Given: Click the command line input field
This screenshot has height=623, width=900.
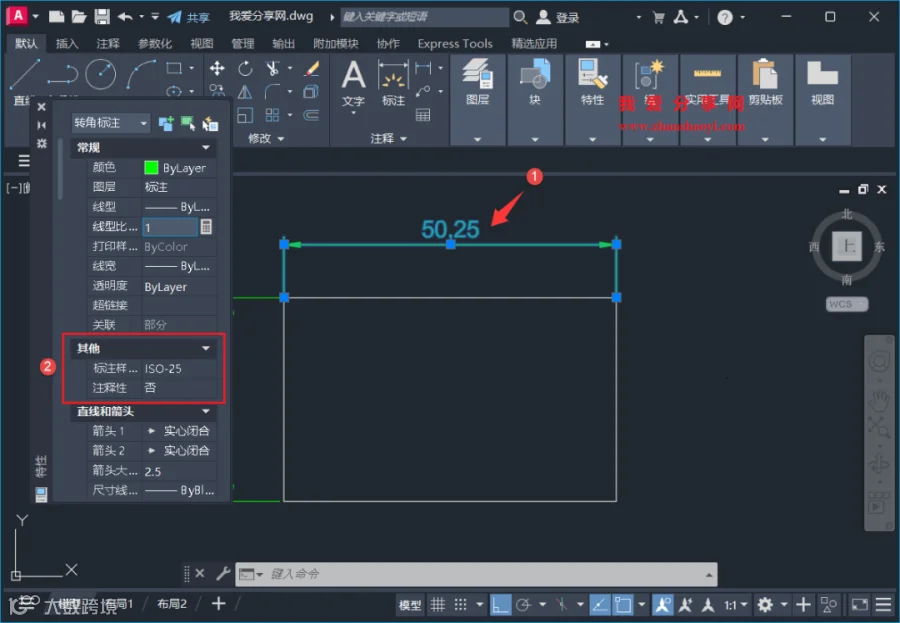Looking at the screenshot, I should 475,574.
